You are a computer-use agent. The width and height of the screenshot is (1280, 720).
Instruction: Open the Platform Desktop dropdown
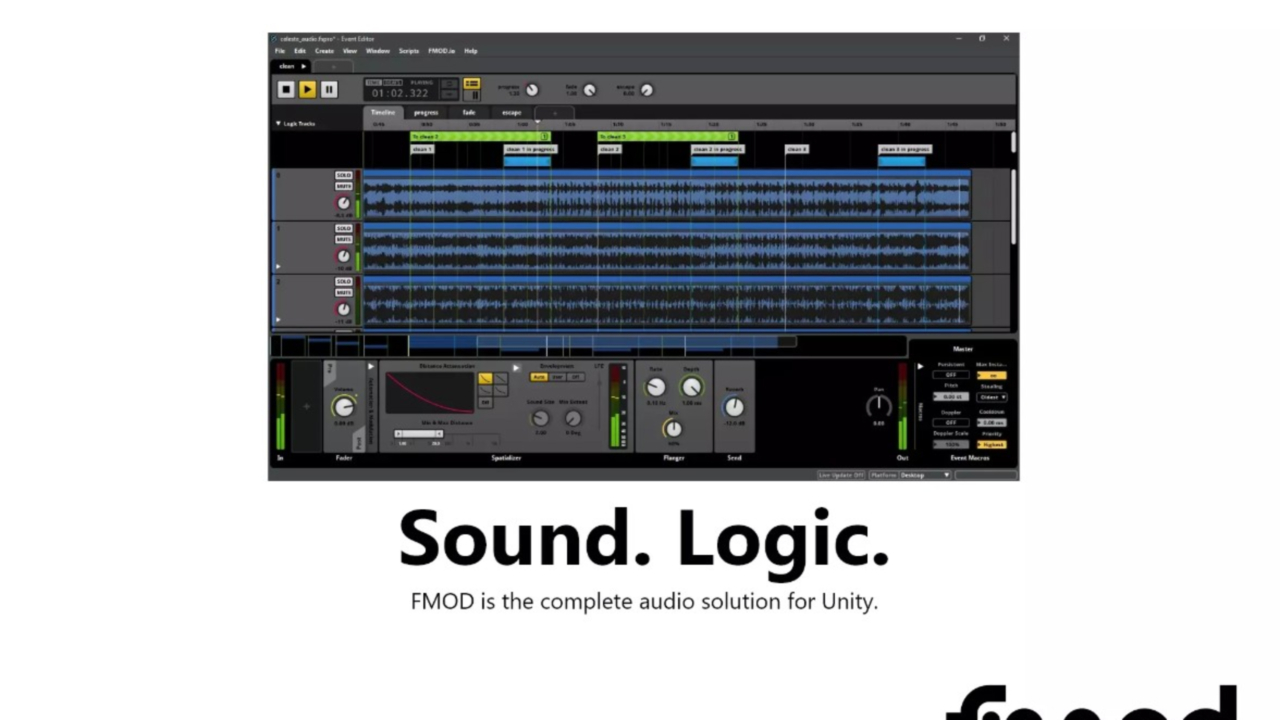(x=925, y=475)
